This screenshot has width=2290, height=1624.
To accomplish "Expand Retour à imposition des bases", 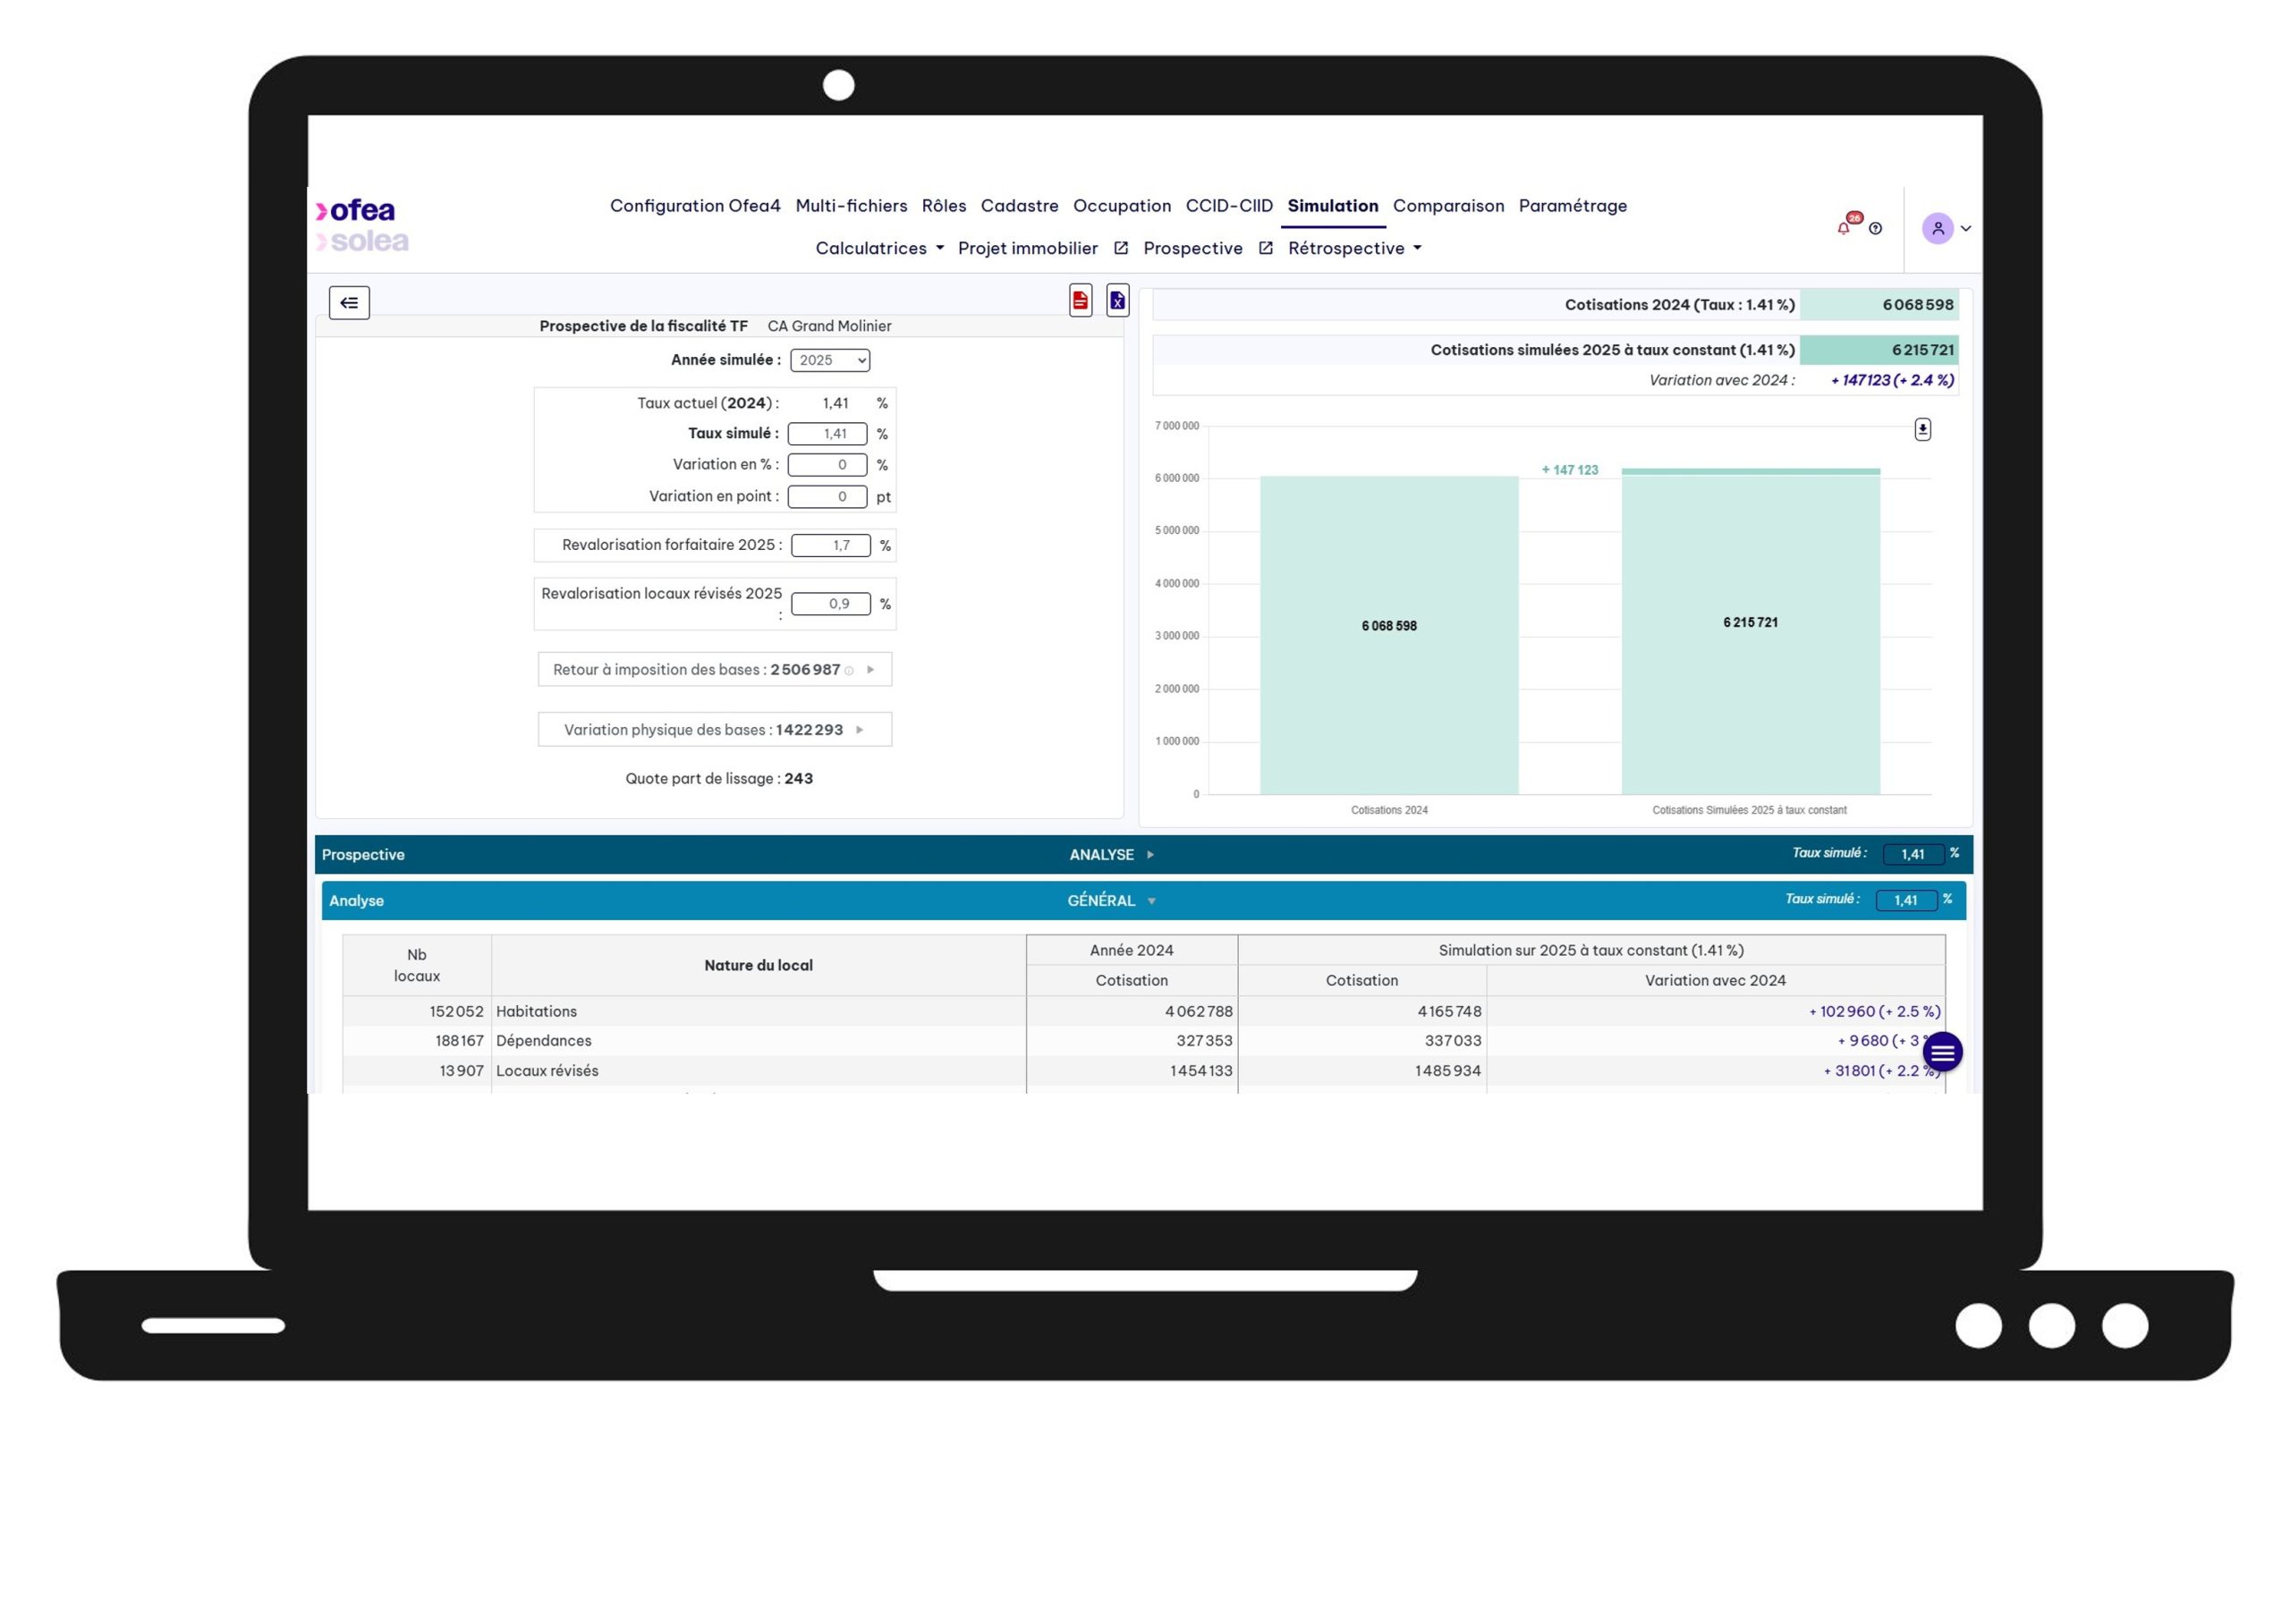I will [714, 670].
